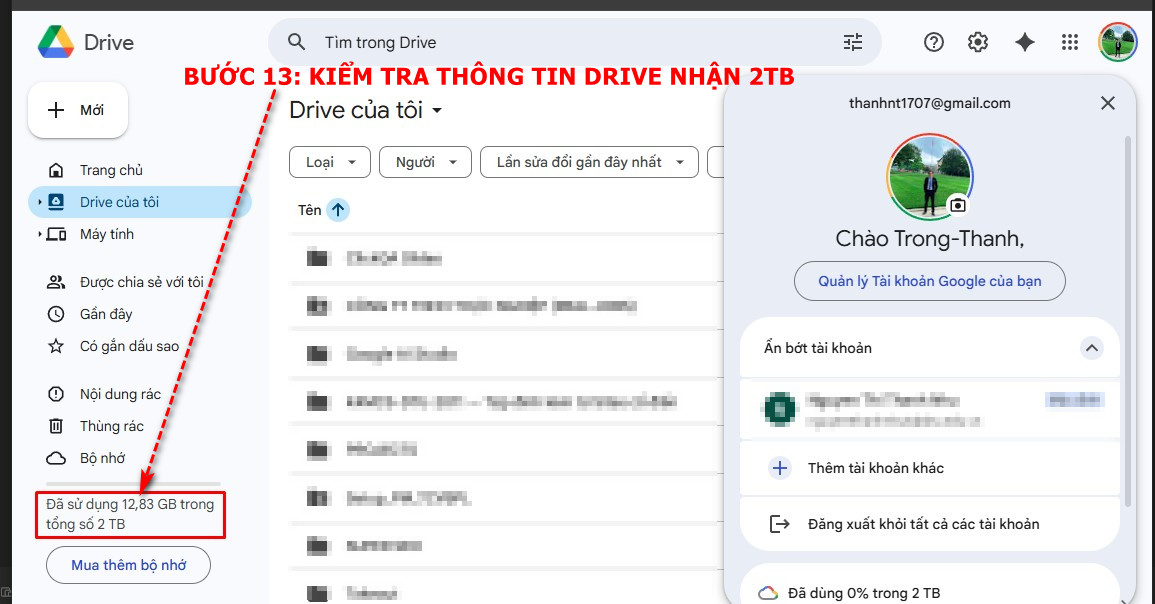Go to Trang chủ in sidebar
Image resolution: width=1155 pixels, height=604 pixels.
coord(111,170)
